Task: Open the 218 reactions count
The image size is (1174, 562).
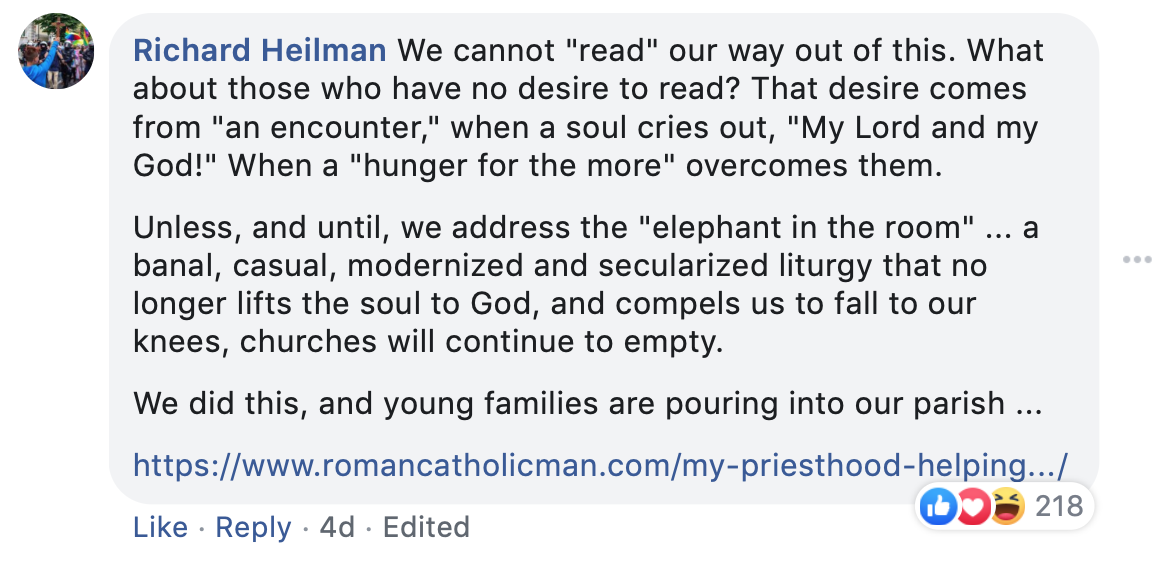Action: tap(1059, 507)
